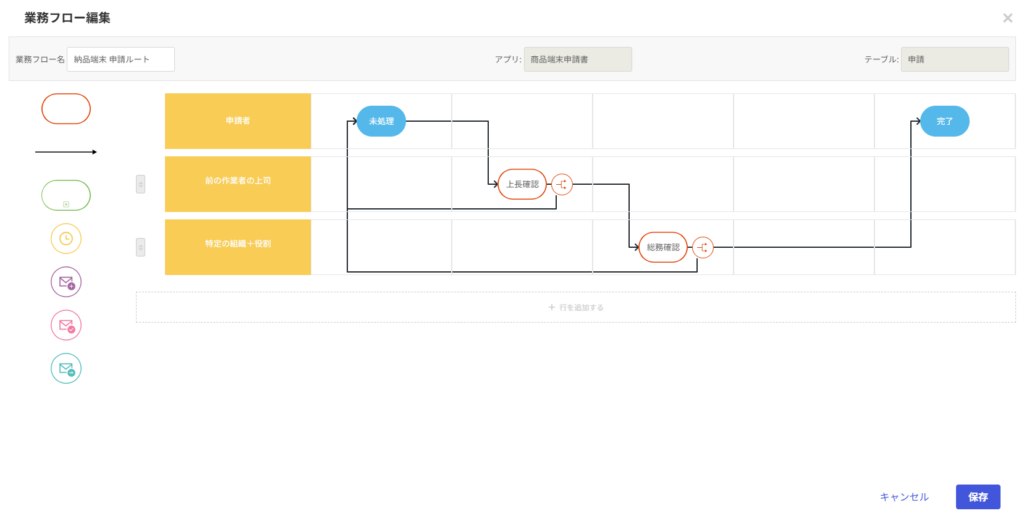
Task: Select the teal mail-minus notification icon
Action: point(66,369)
